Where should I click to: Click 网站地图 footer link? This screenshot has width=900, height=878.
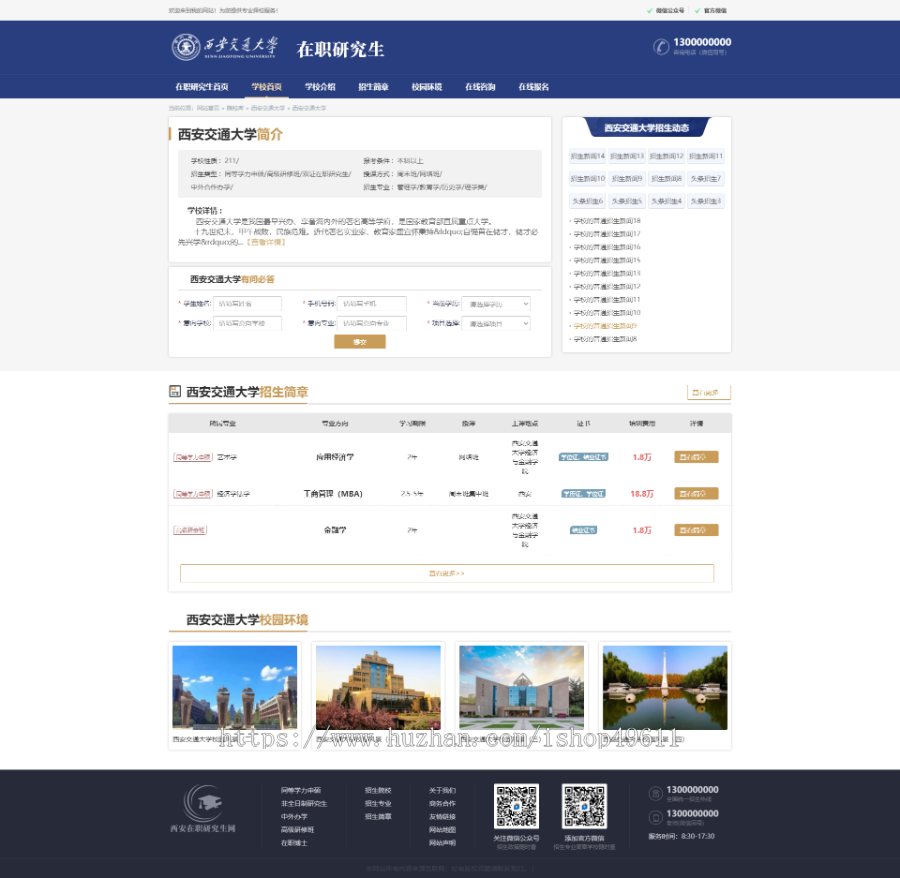pos(442,830)
